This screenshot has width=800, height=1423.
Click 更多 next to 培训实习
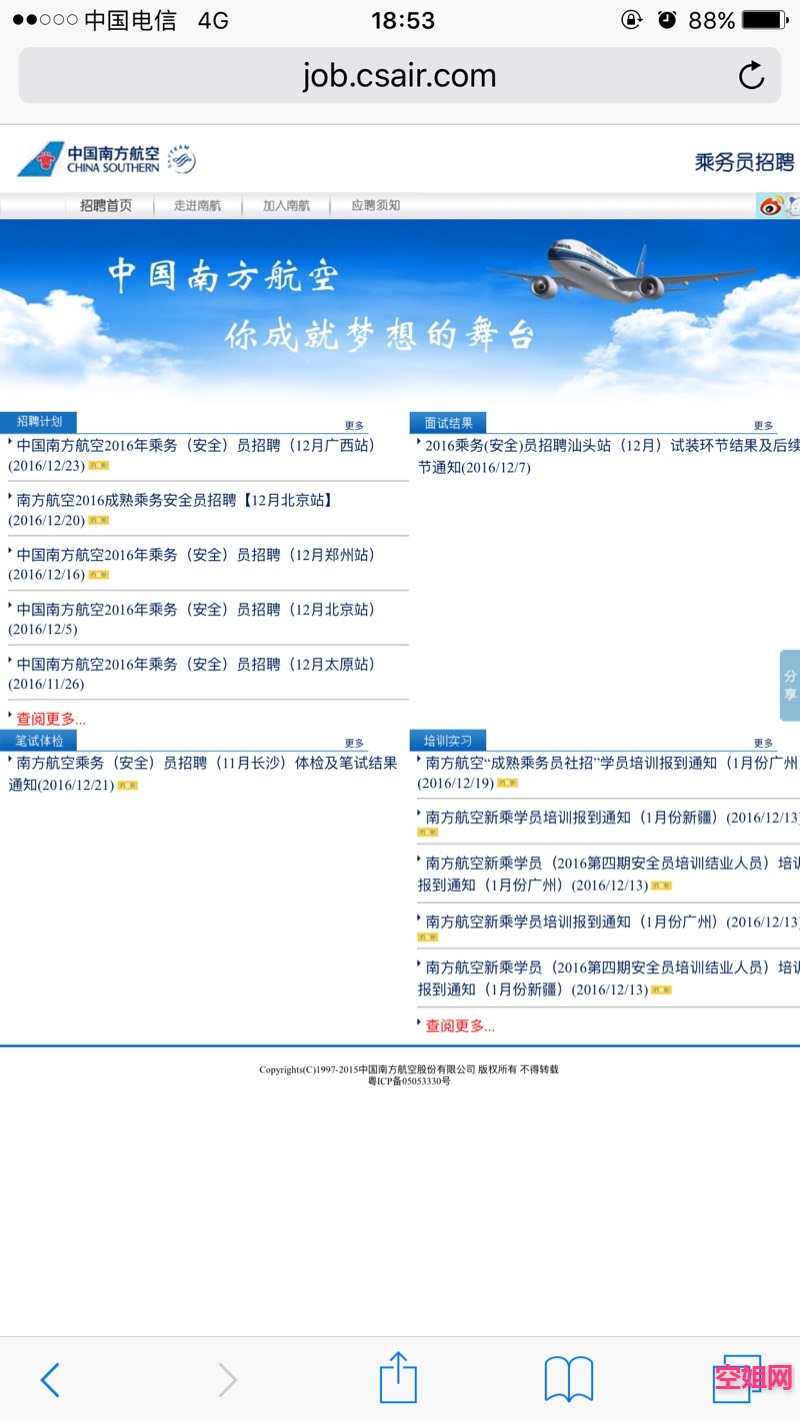pyautogui.click(x=764, y=743)
